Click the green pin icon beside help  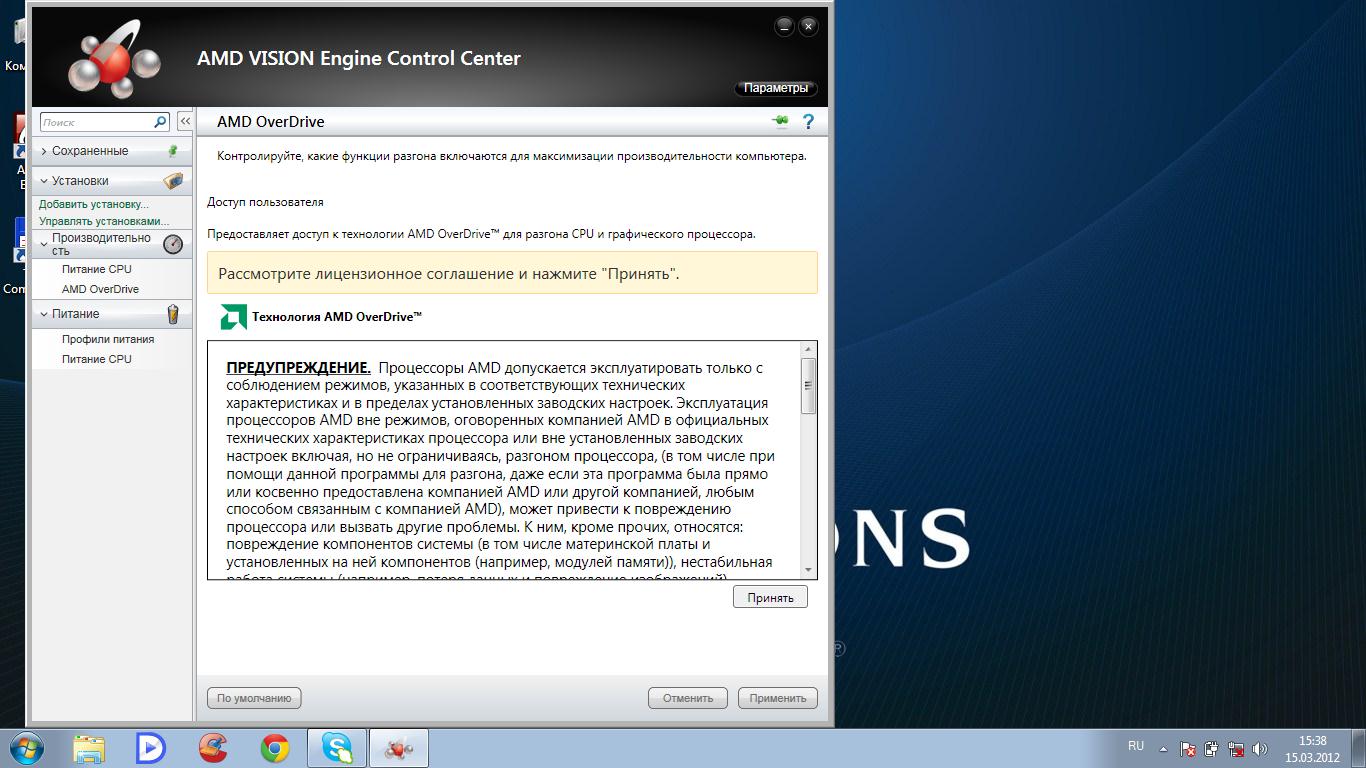coord(780,121)
